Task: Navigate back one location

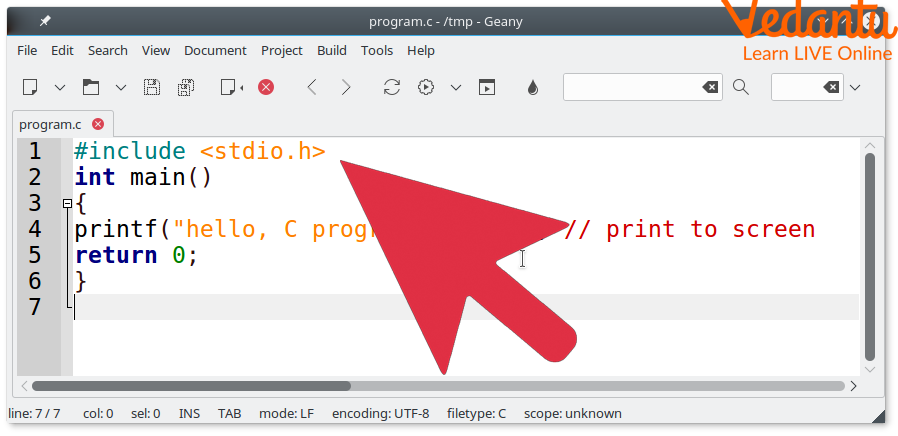Action: pos(312,88)
